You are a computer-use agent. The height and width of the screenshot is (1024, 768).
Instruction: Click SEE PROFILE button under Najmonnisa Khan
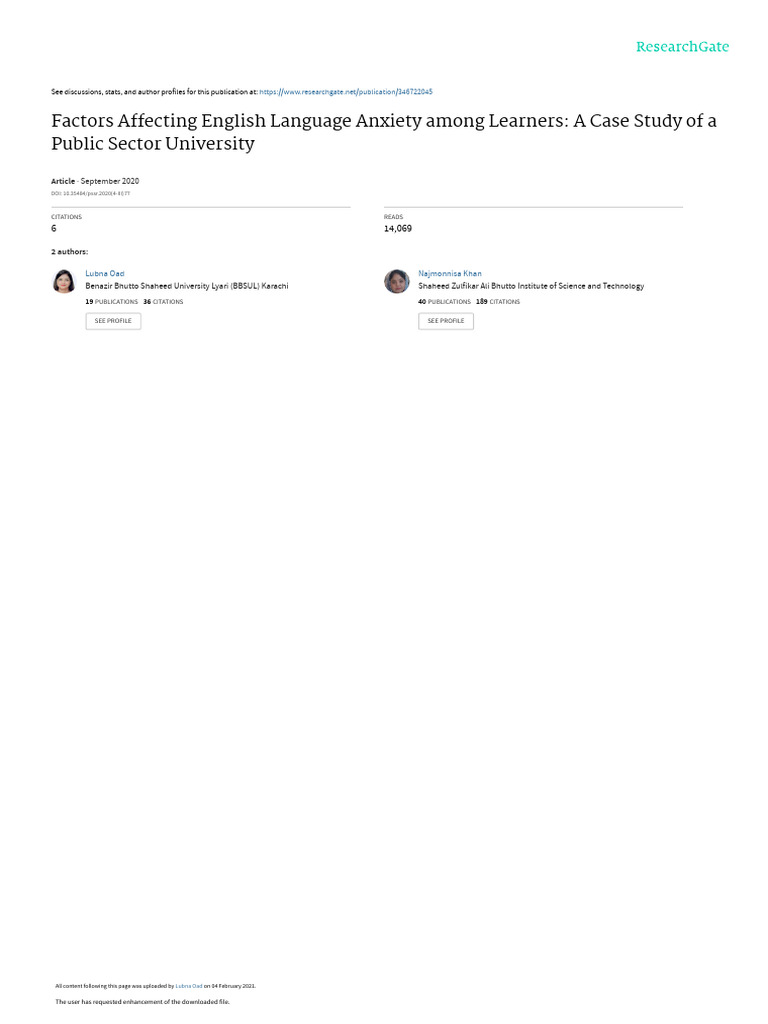point(446,321)
